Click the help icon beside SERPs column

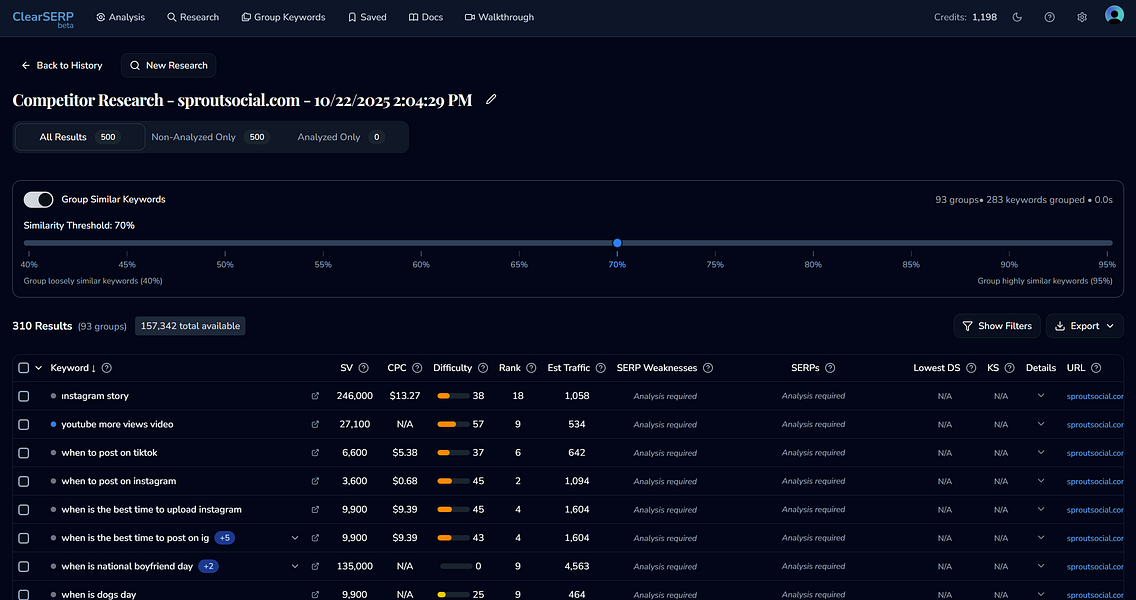[830, 368]
